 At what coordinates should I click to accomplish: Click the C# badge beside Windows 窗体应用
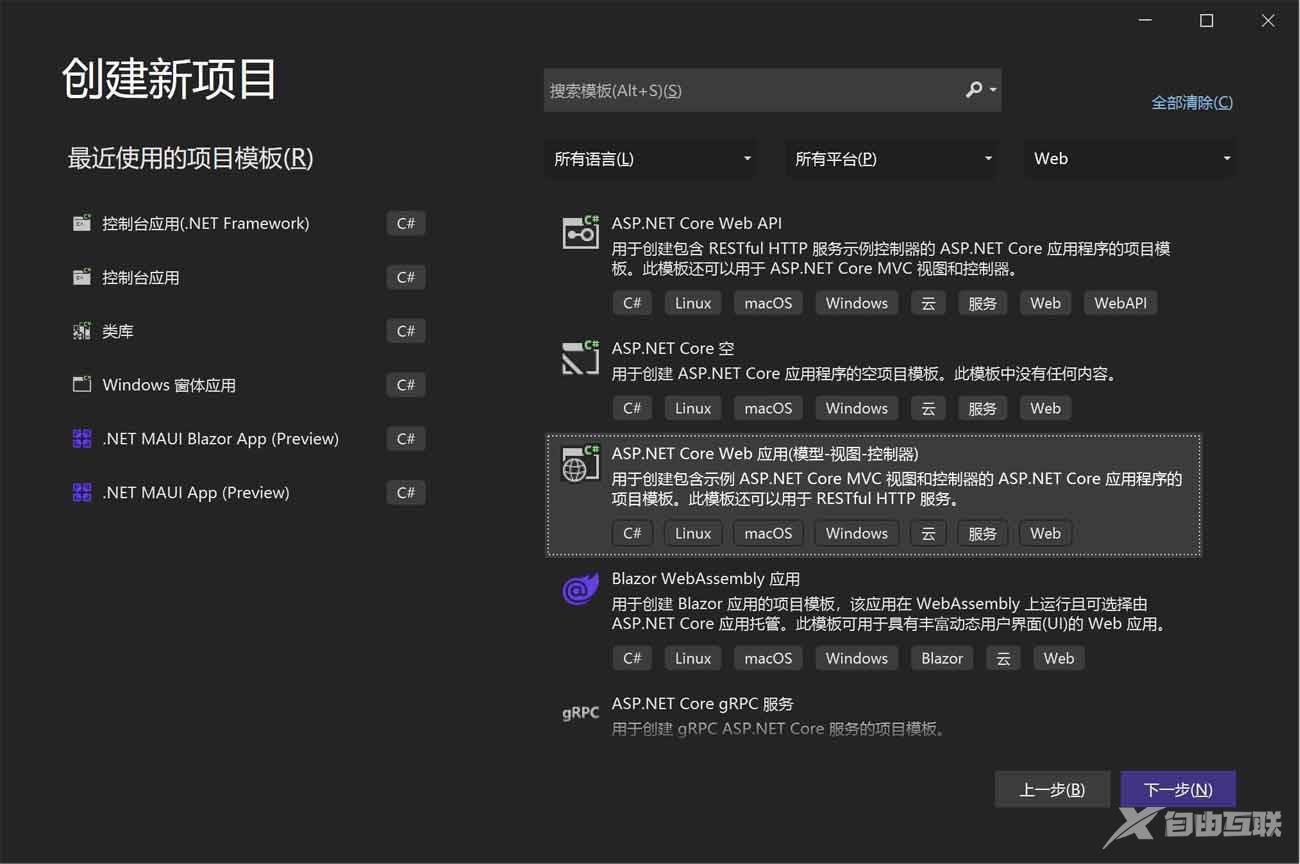tap(406, 385)
